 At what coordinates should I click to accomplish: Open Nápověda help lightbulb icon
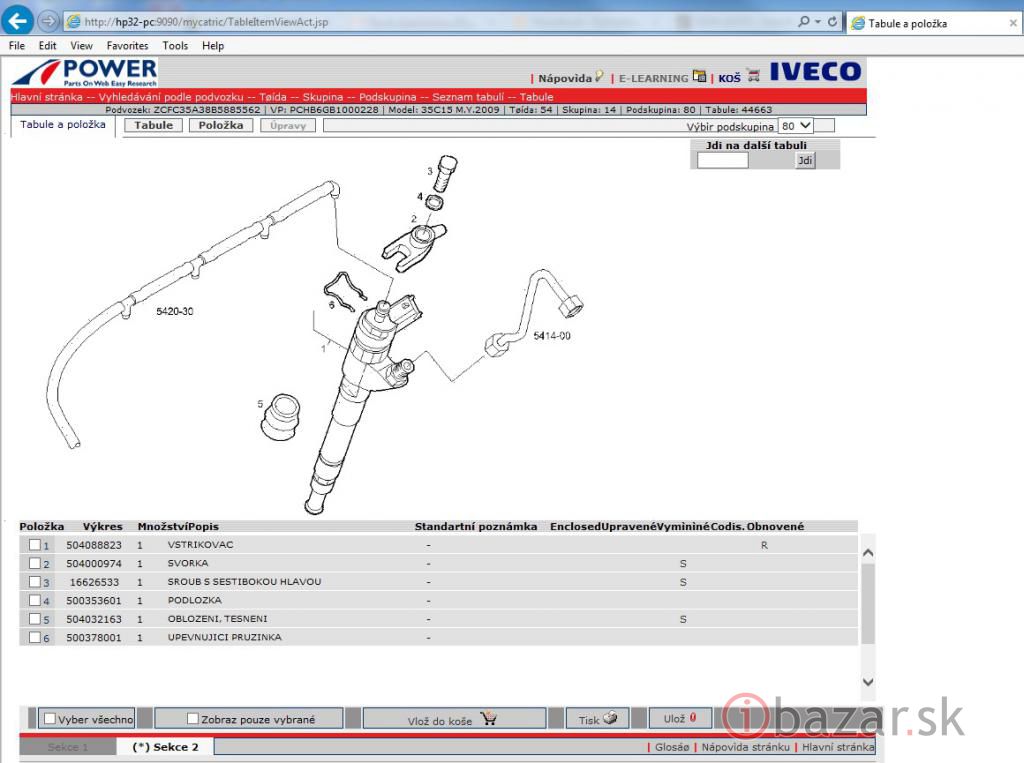599,76
